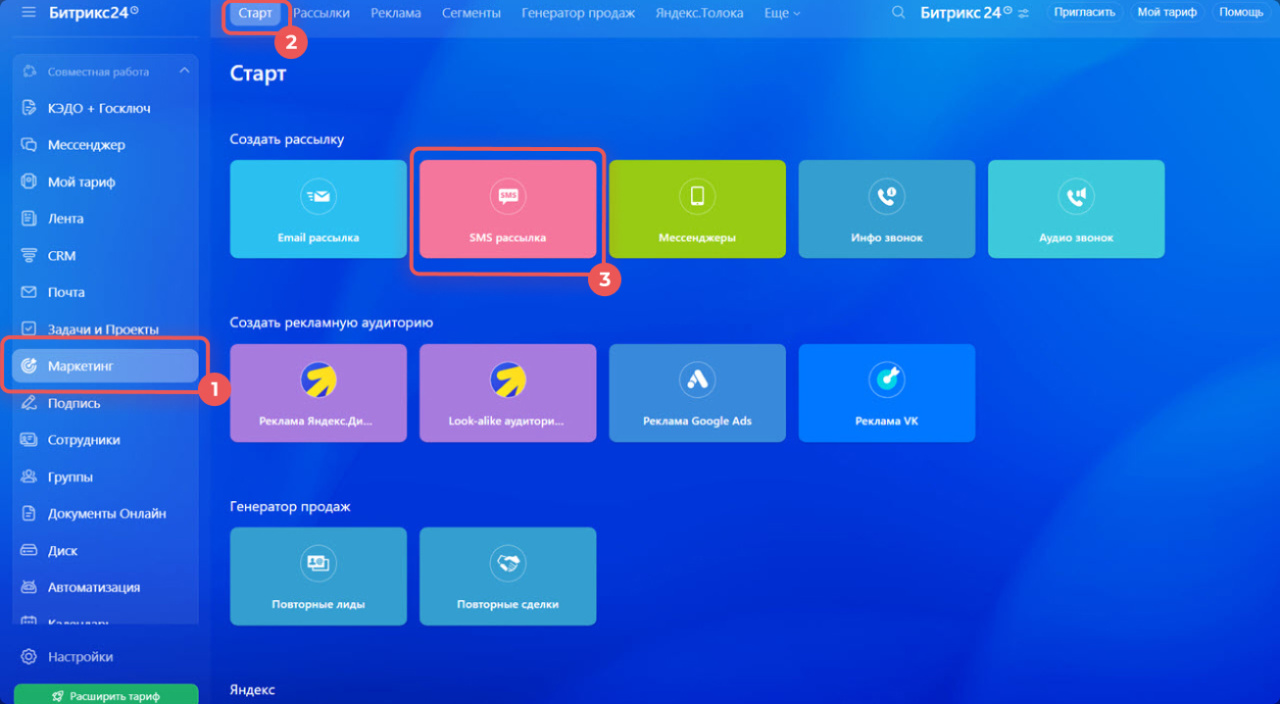Click the Битрикс24 logo beside the hamburger menu
Screen dimensions: 1280x704
94,13
